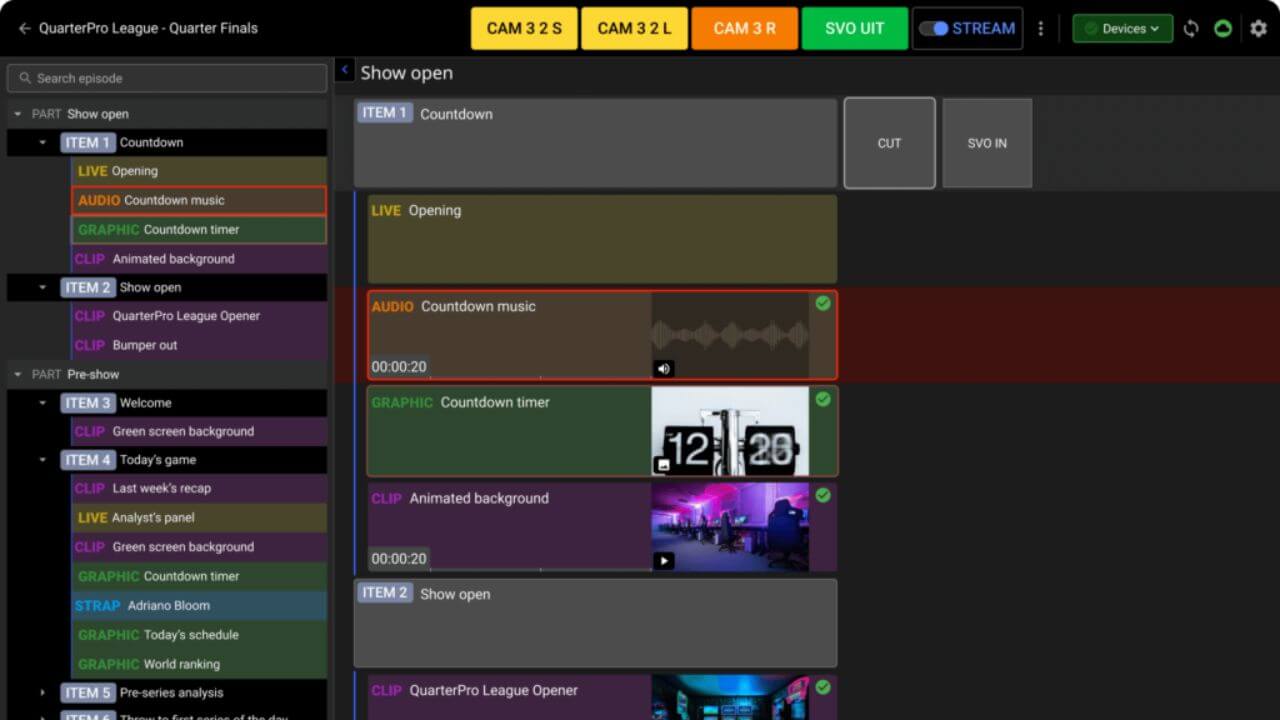This screenshot has width=1280, height=720.
Task: Click green checkmark on Countdown music row
Action: (823, 303)
